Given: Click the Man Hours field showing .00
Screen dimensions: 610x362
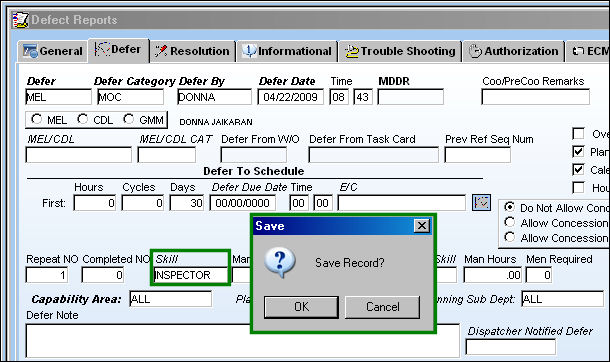Looking at the screenshot, I should tap(493, 275).
